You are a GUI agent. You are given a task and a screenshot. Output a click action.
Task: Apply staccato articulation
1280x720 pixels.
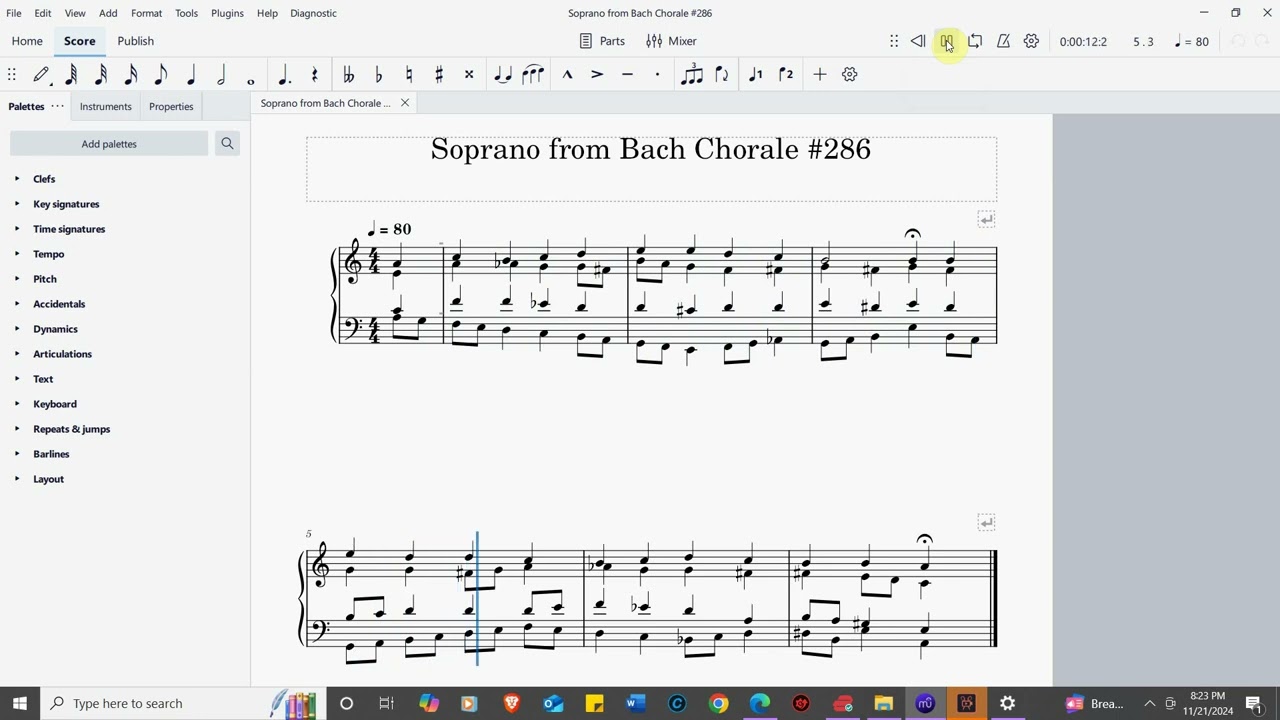657,74
